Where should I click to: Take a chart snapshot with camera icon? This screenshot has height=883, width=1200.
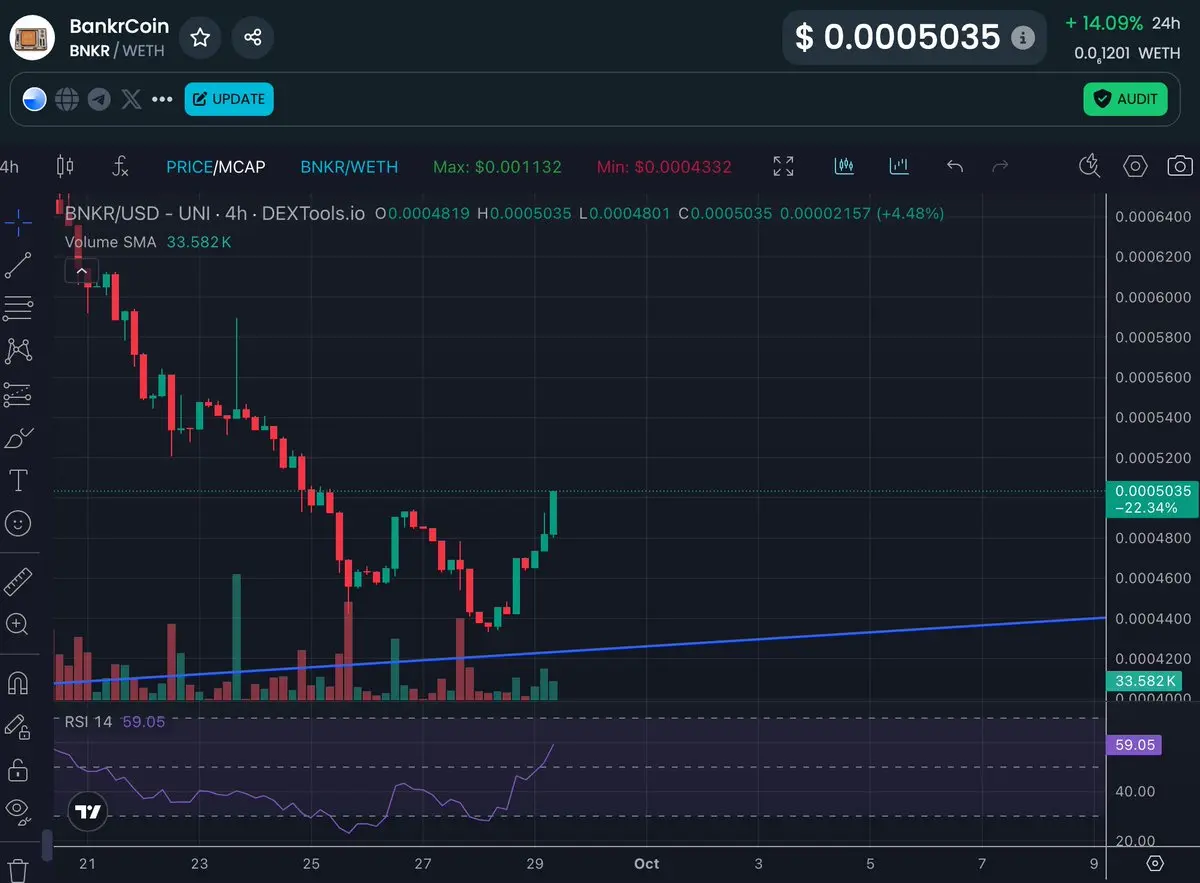point(1180,166)
